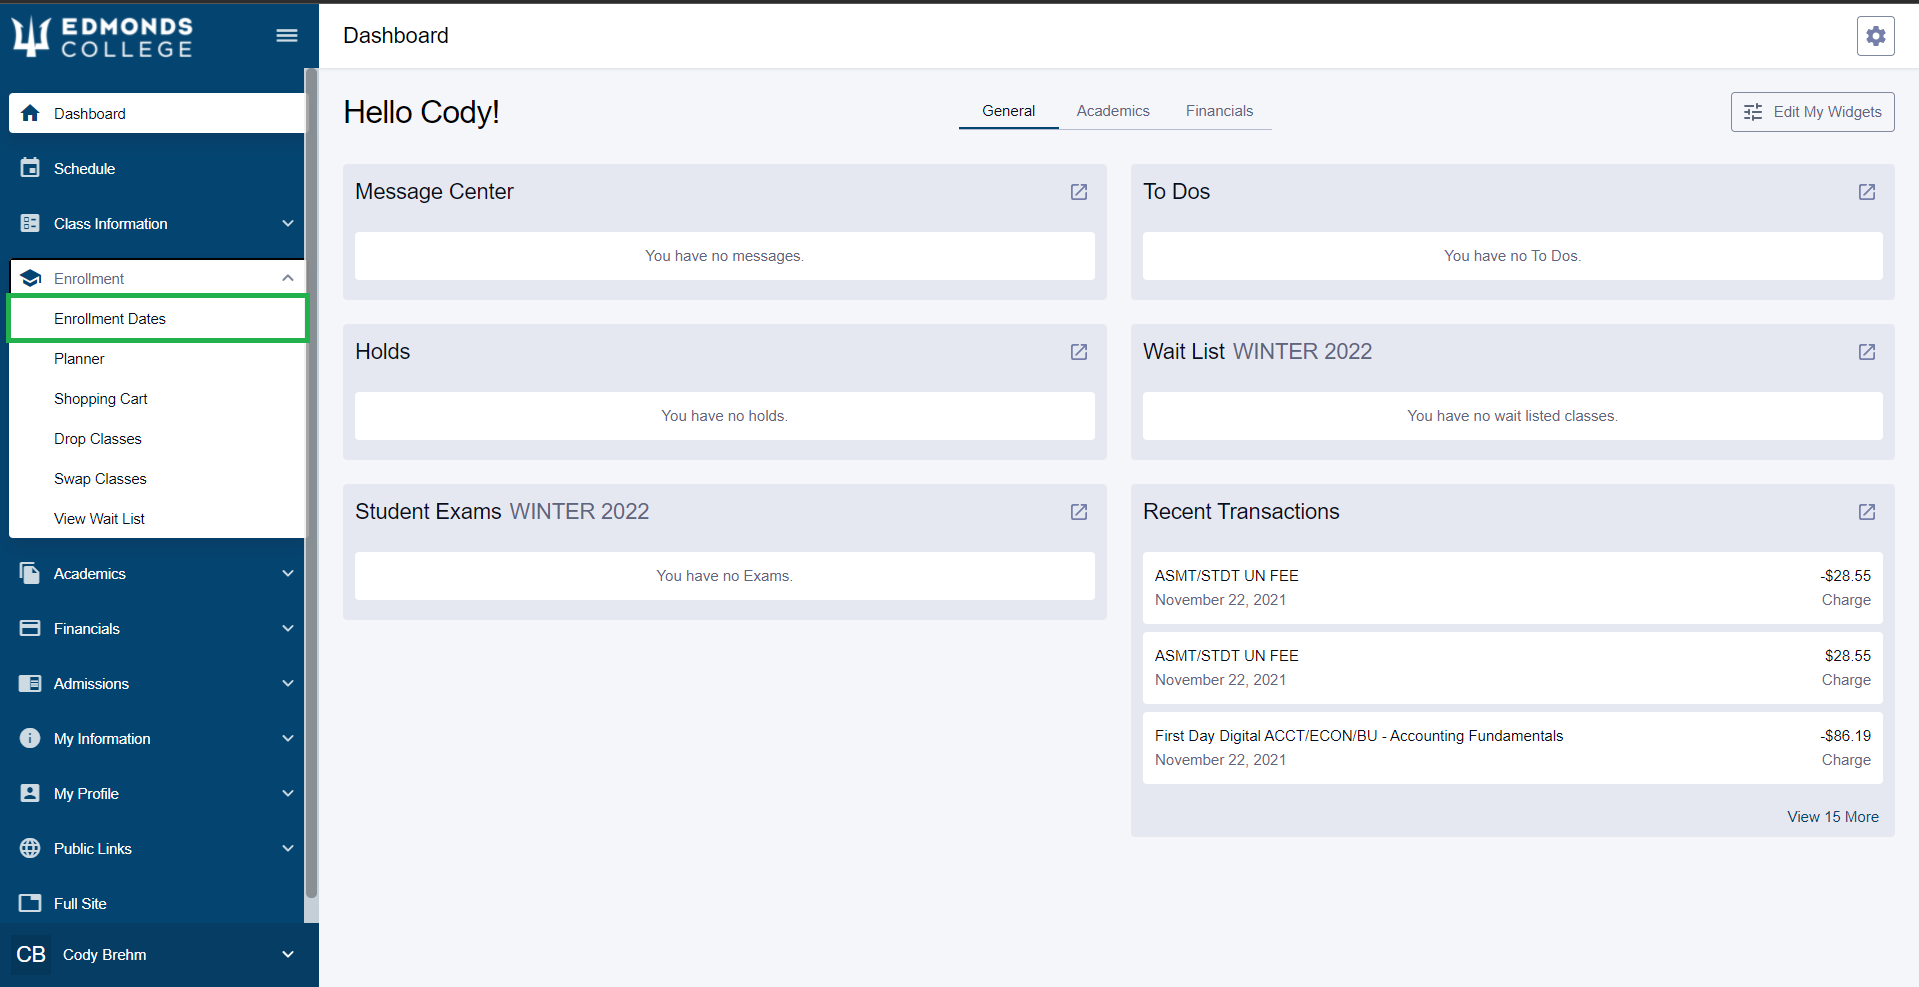Viewport: 1919px width, 987px height.
Task: Open Recent Transactions external link icon
Action: coord(1867,512)
